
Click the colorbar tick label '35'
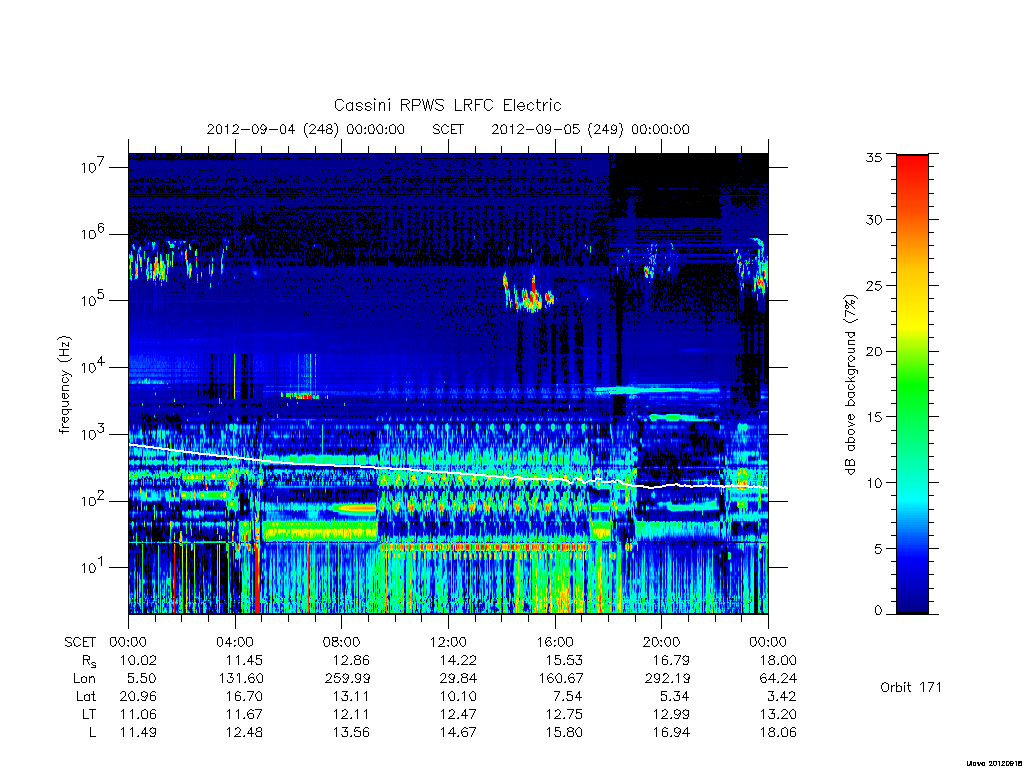[874, 157]
